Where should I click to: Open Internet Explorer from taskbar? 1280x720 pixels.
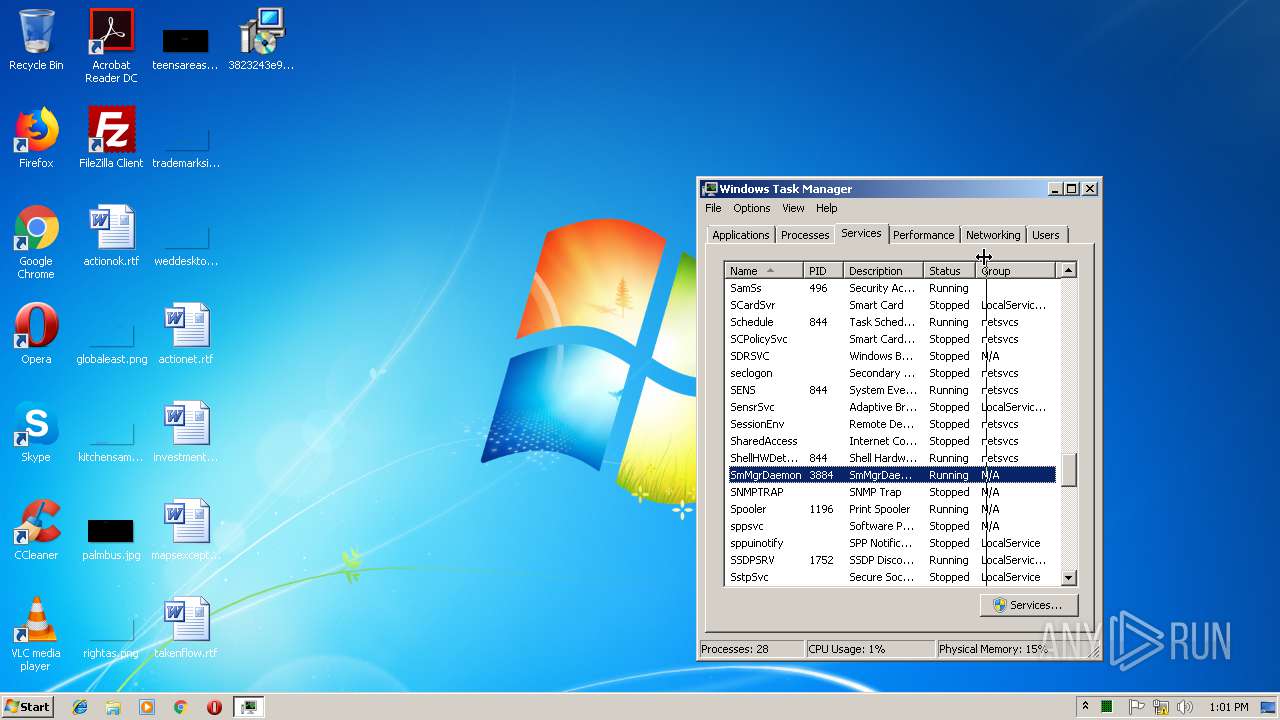coord(80,707)
